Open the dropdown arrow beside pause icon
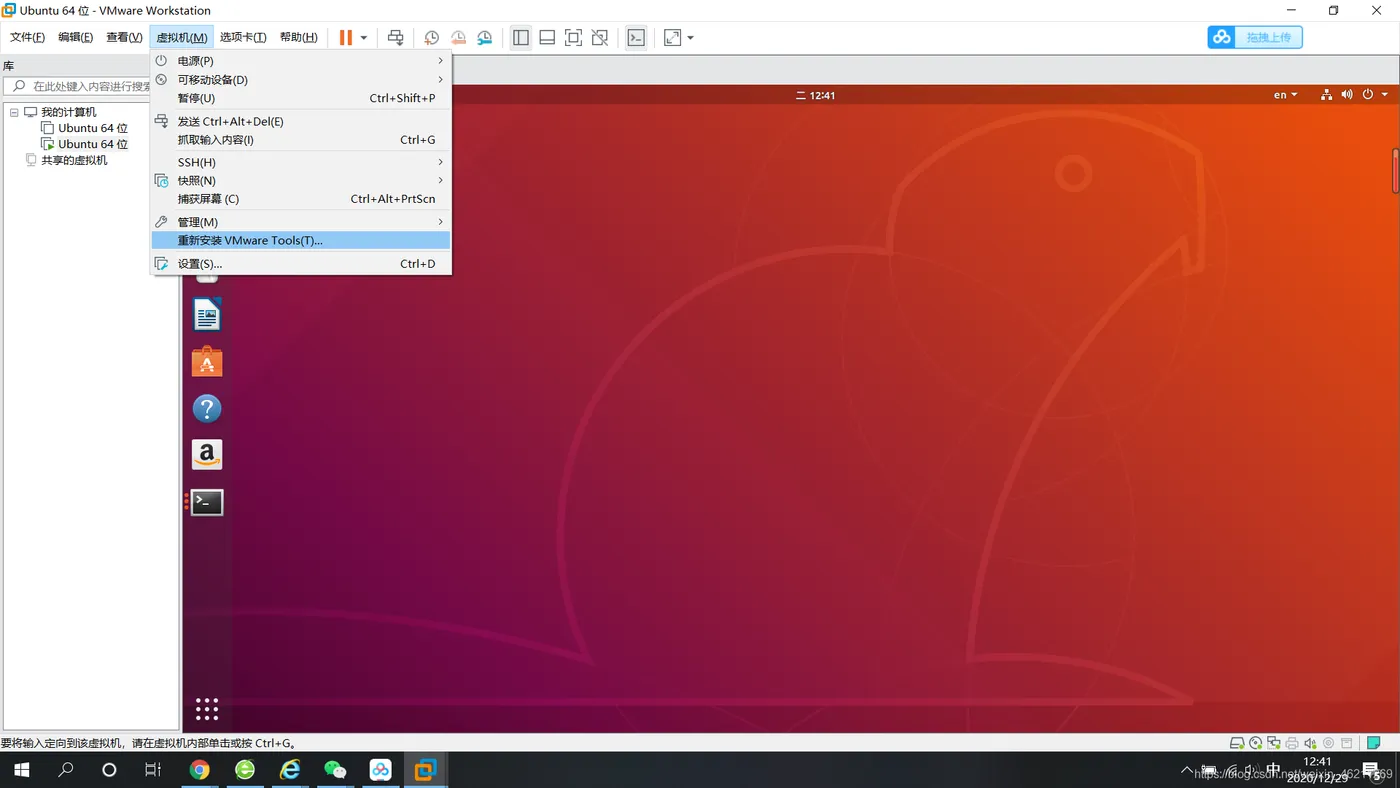The height and width of the screenshot is (788, 1400). (364, 38)
